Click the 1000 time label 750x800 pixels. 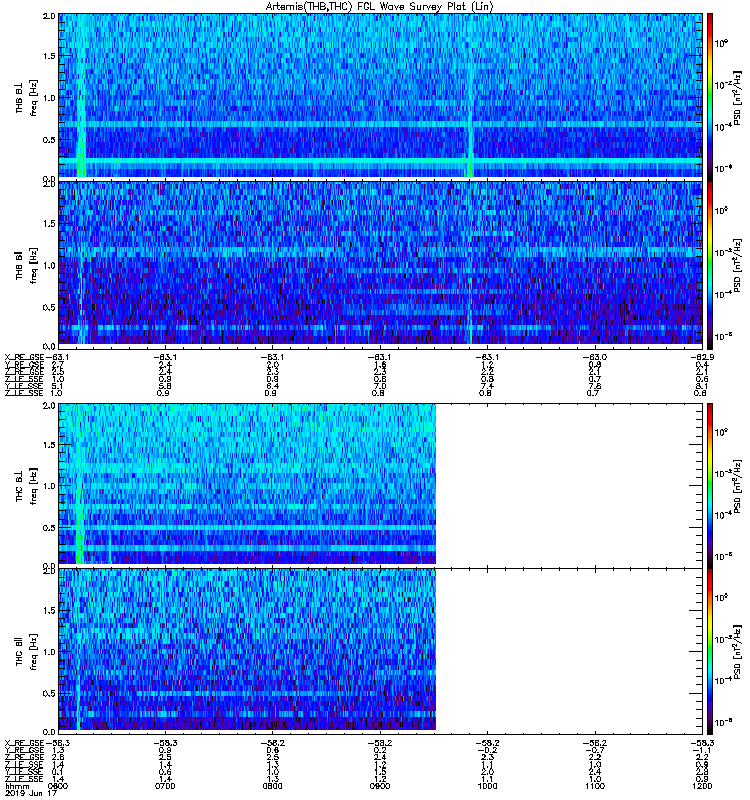click(x=487, y=786)
